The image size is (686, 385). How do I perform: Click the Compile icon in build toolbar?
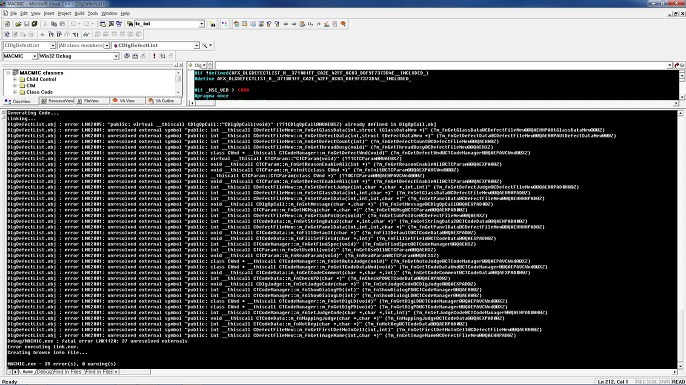tap(127, 56)
